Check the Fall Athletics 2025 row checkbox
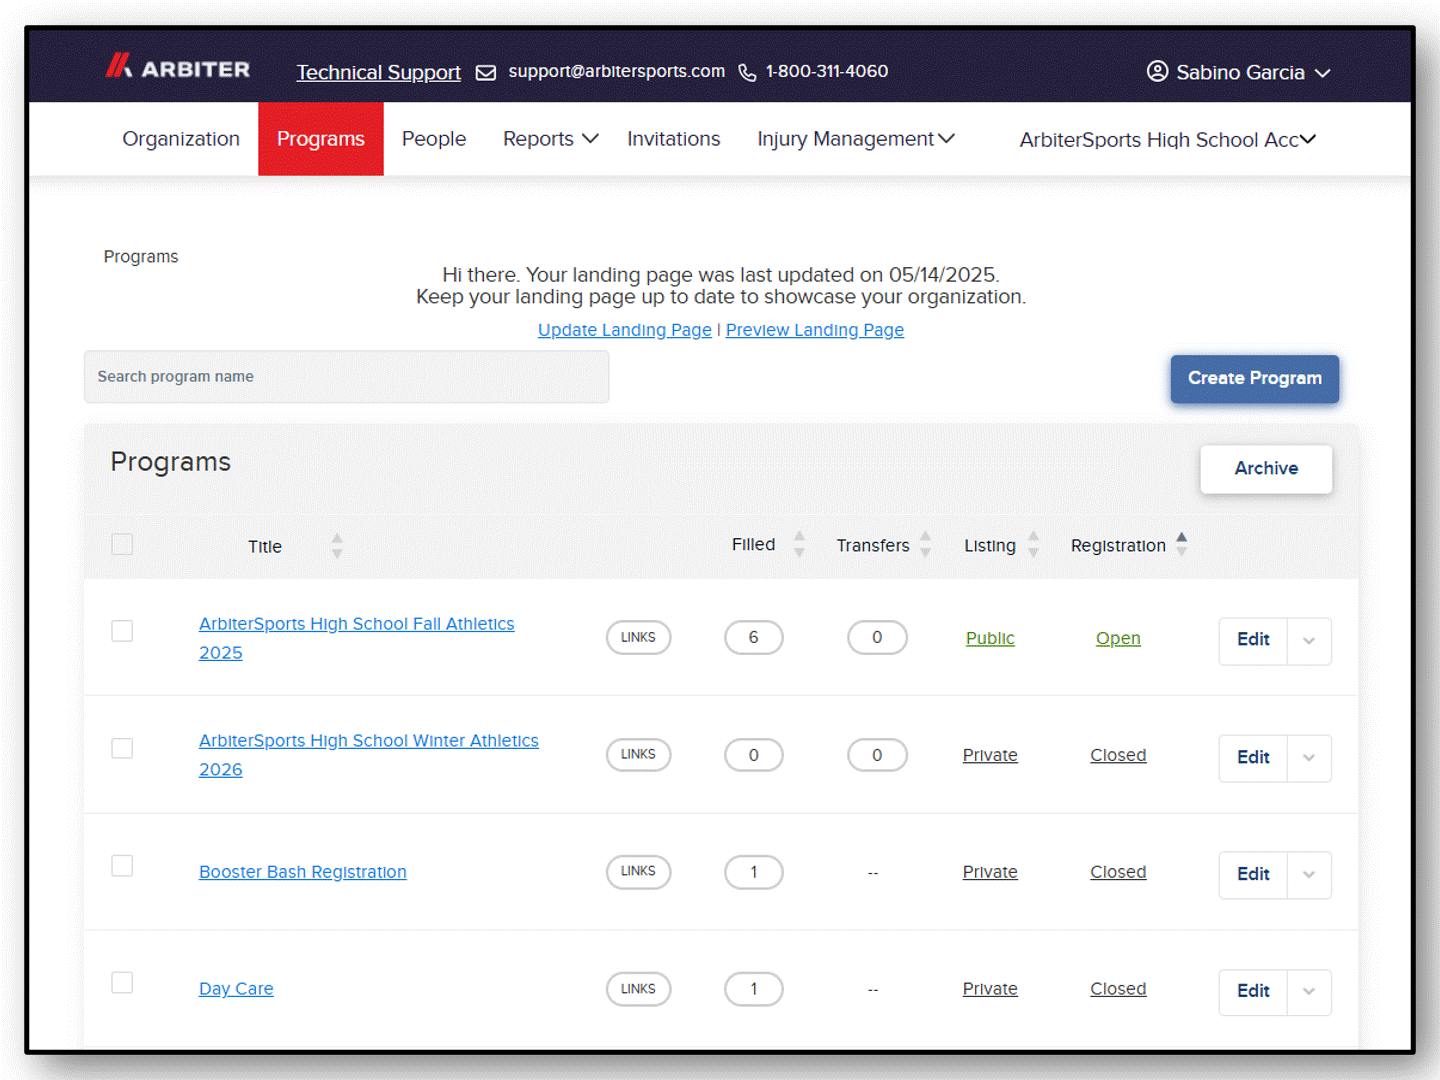The image size is (1440, 1080). tap(122, 631)
